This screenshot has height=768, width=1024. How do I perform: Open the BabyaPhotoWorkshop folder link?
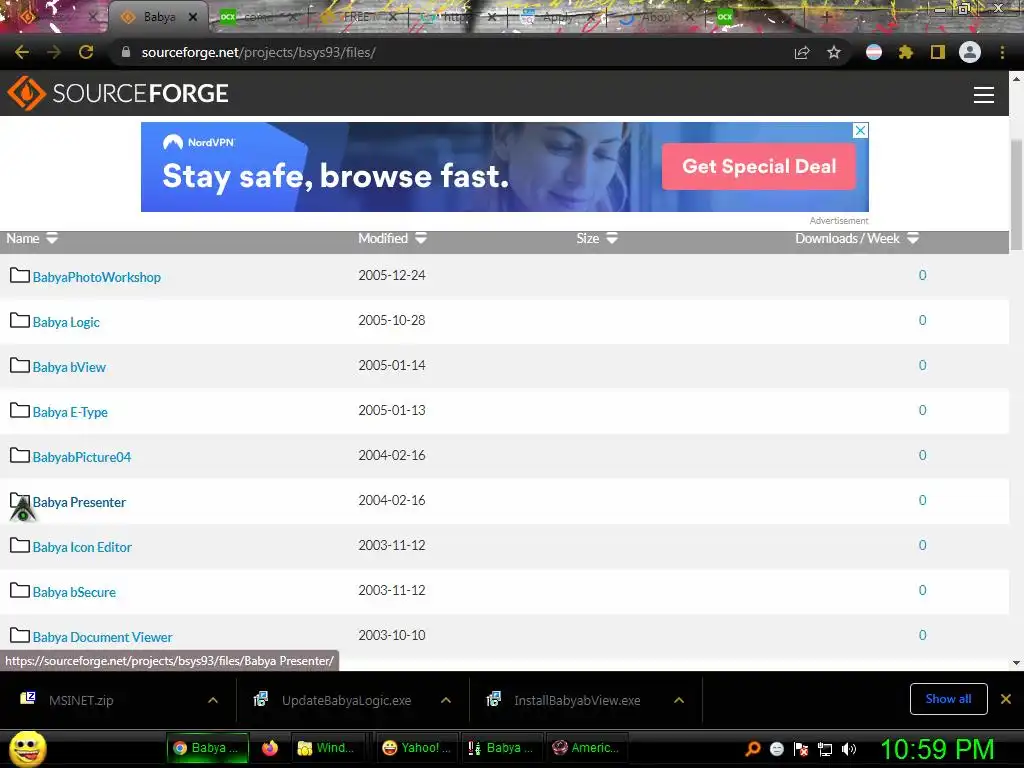point(97,277)
